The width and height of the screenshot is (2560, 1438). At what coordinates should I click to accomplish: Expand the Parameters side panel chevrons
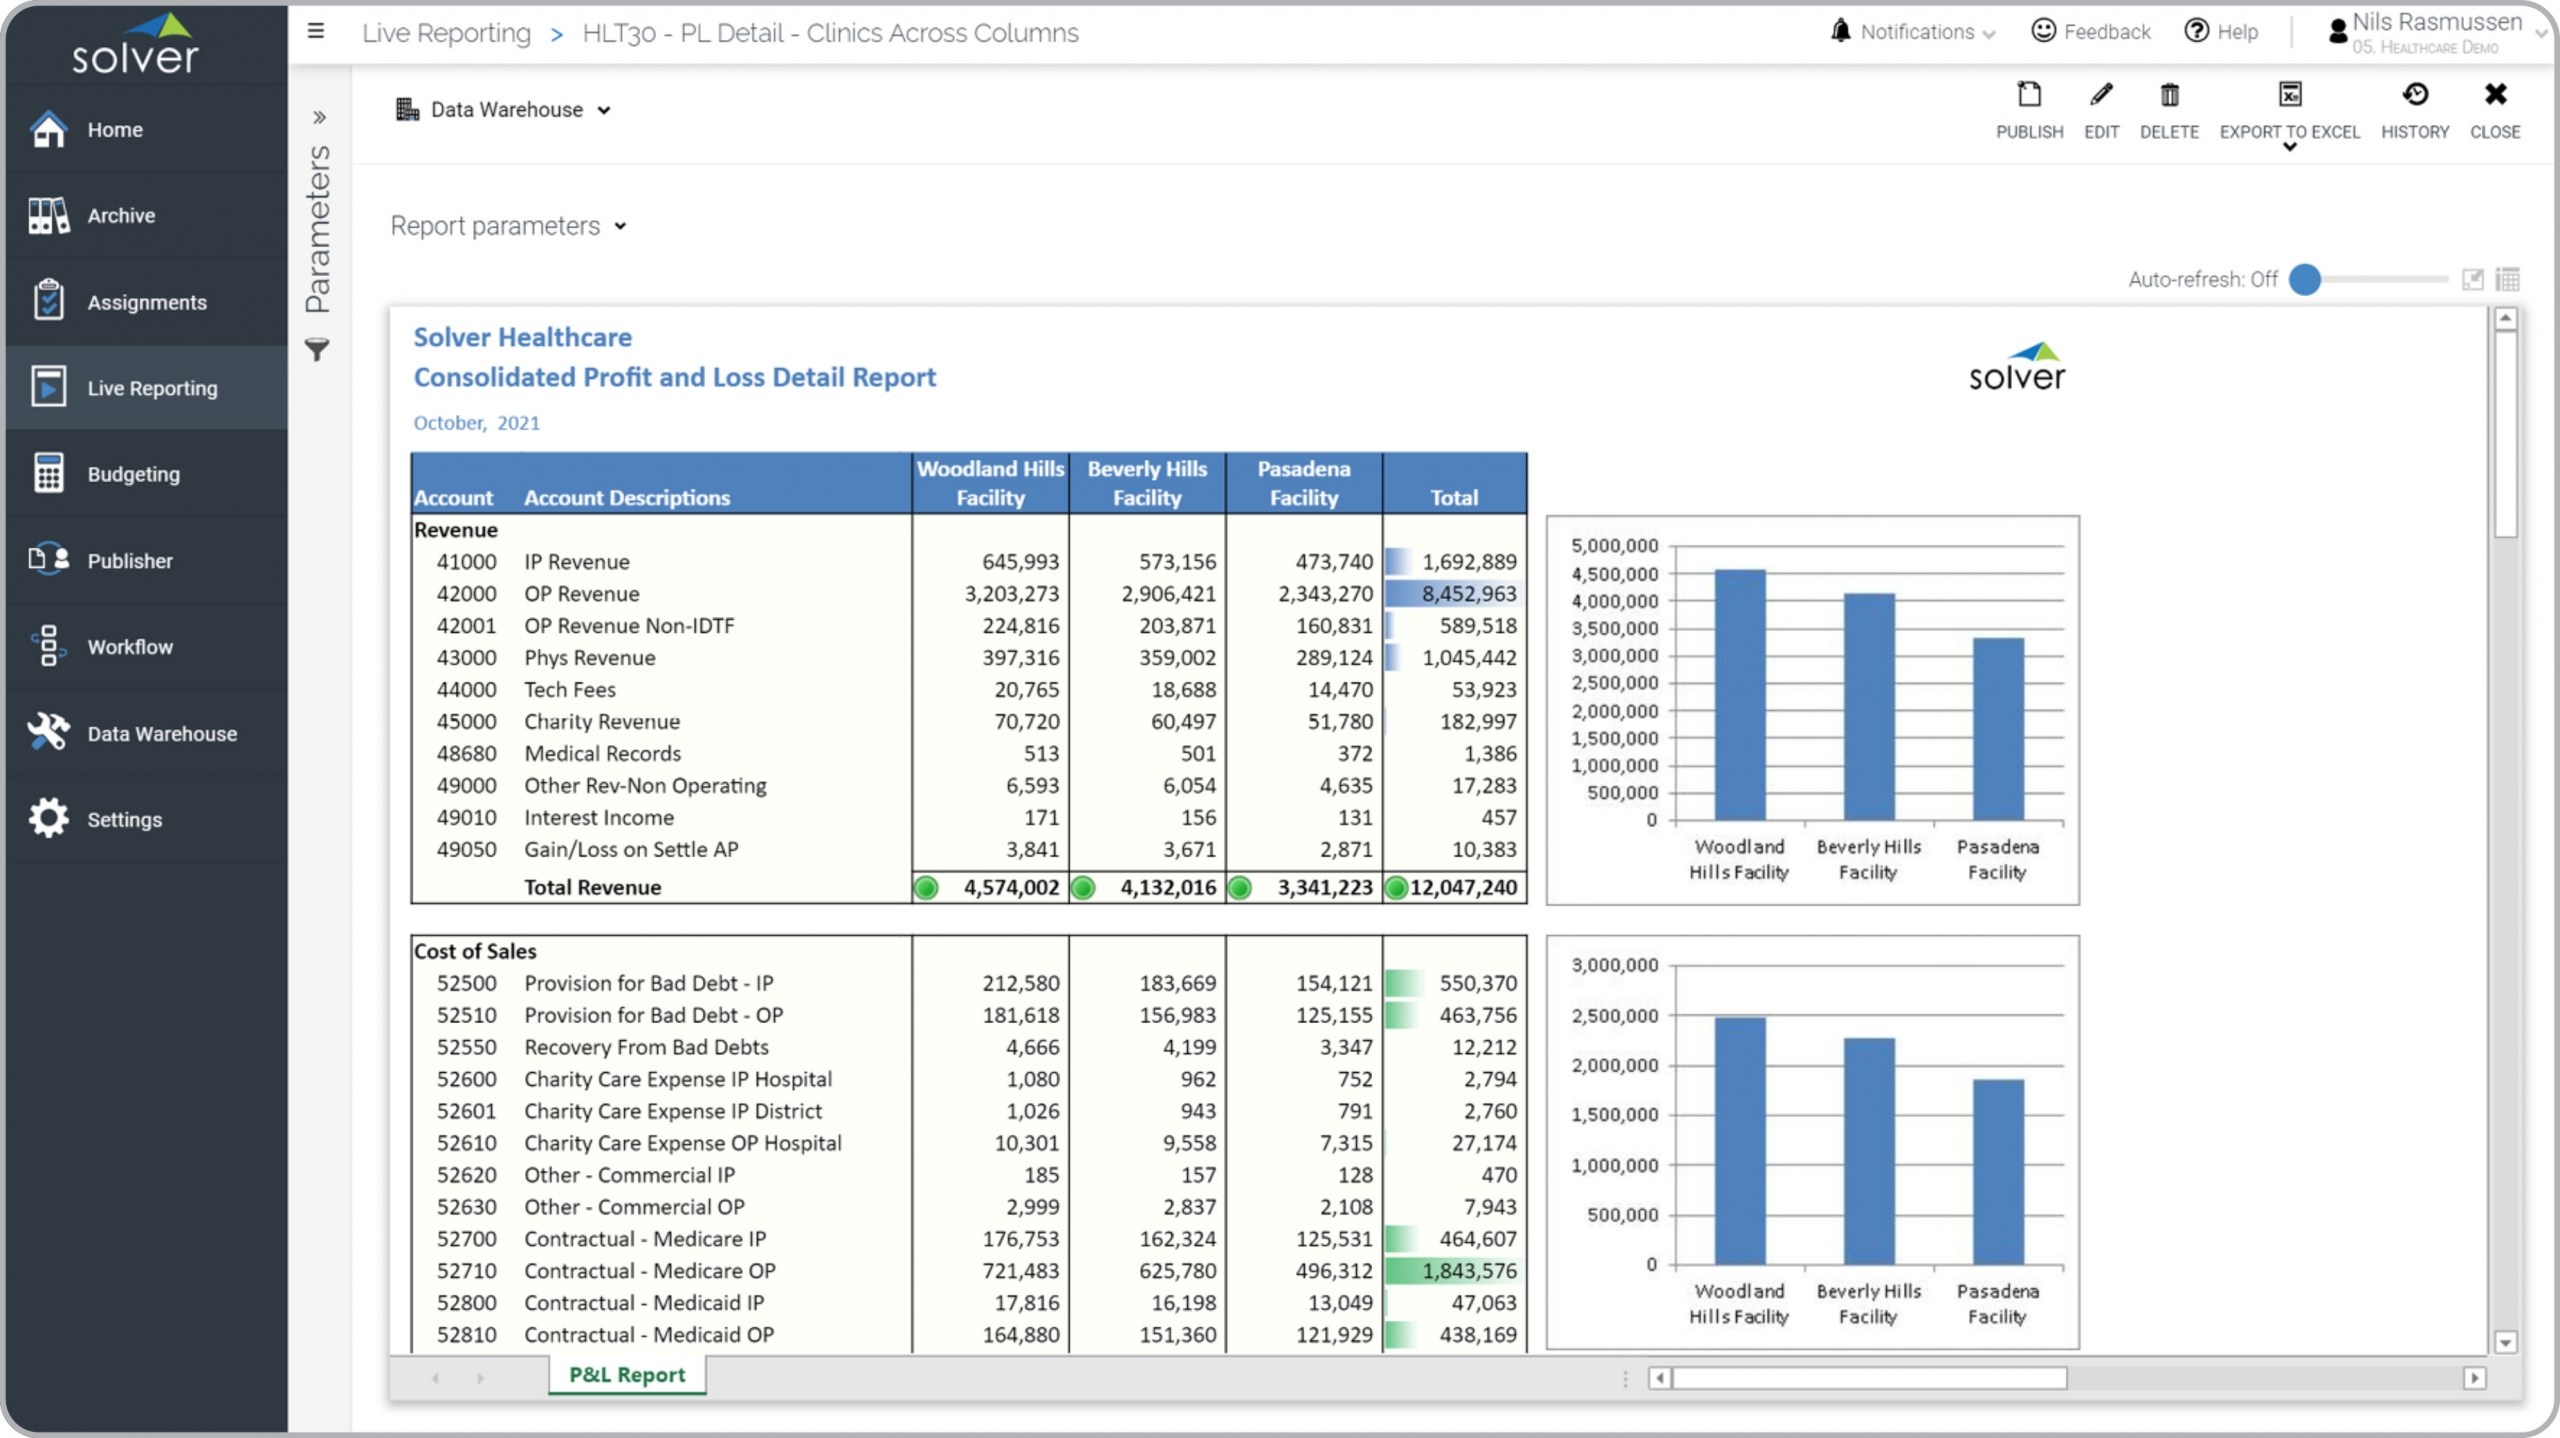point(319,117)
